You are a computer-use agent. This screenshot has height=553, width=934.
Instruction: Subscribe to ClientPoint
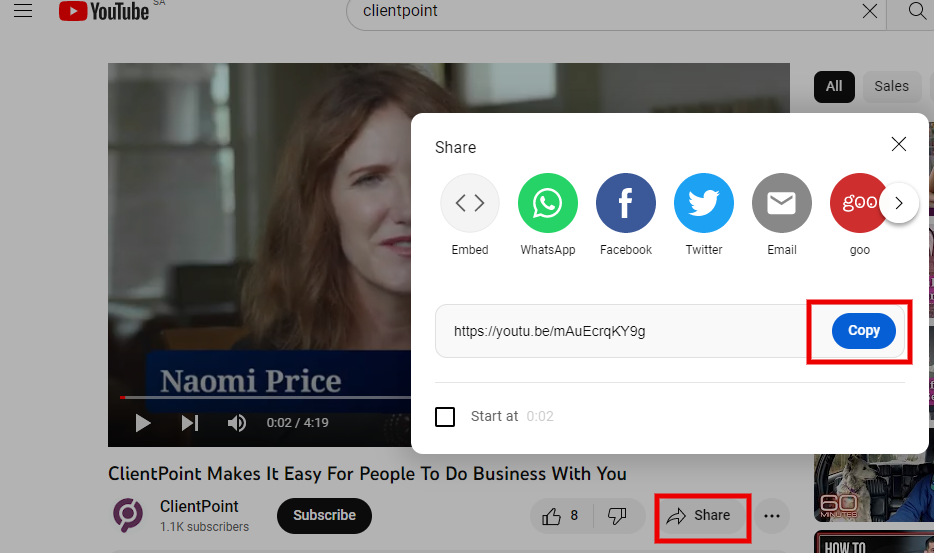tap(324, 515)
